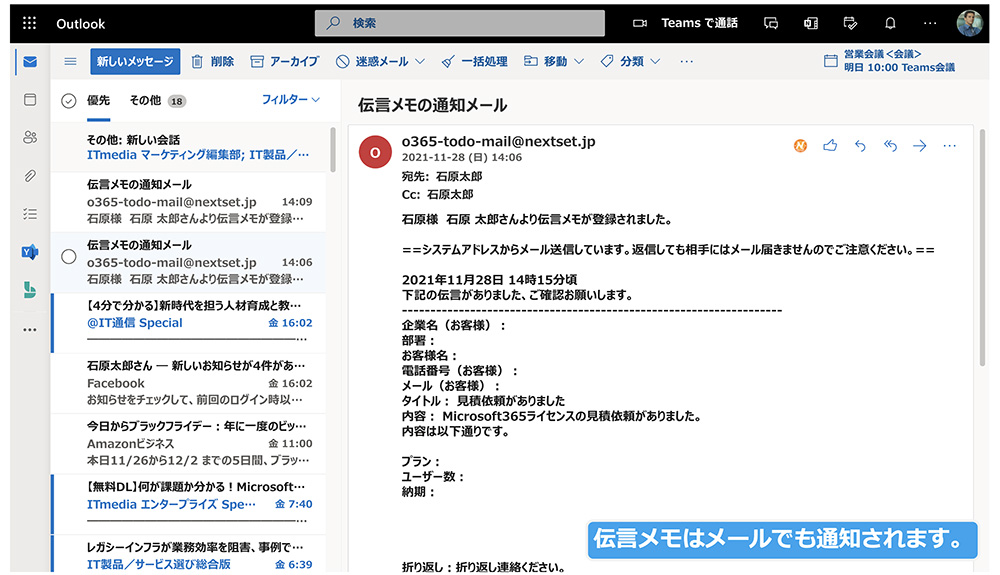
Task: Show more apps with sidebar ellipsis
Action: 30,330
